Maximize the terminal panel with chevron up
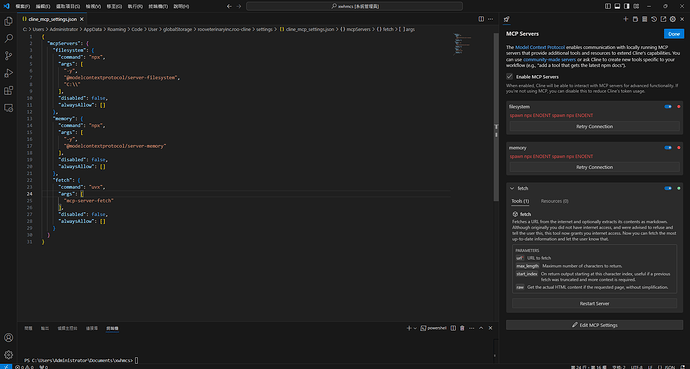The width and height of the screenshot is (690, 369). (x=481, y=328)
